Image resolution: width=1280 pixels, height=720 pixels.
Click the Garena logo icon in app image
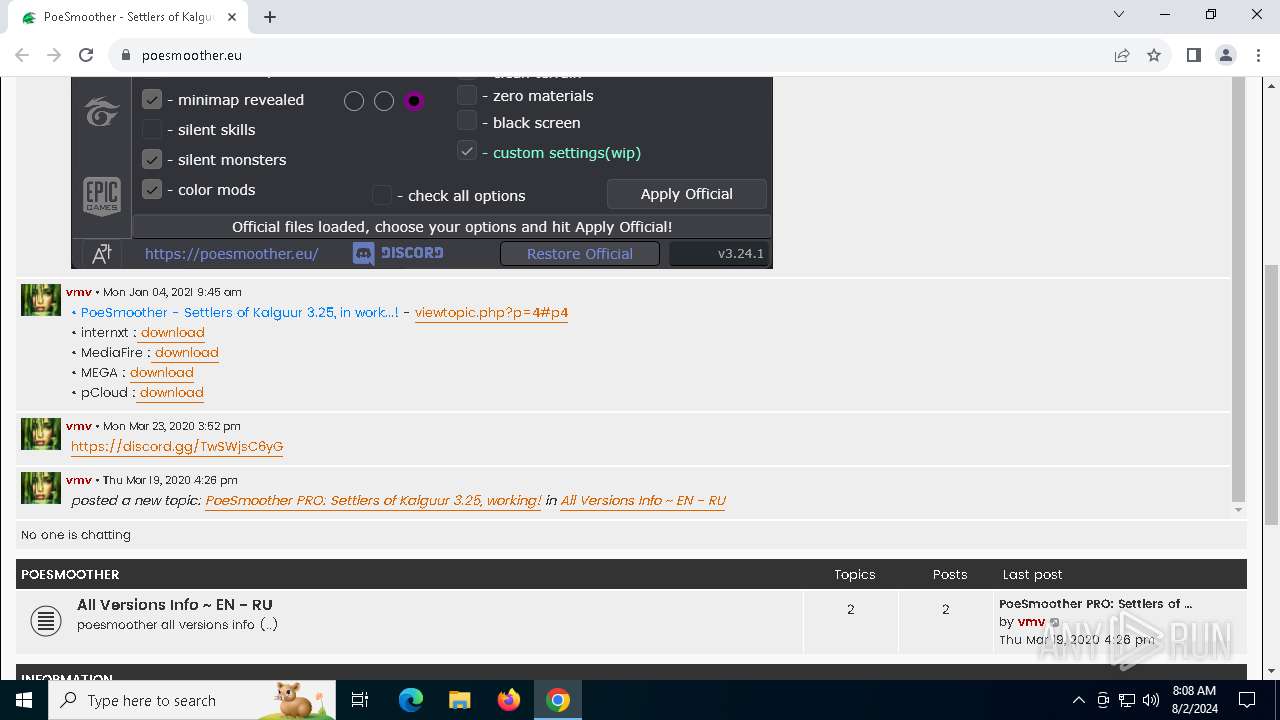(x=101, y=113)
